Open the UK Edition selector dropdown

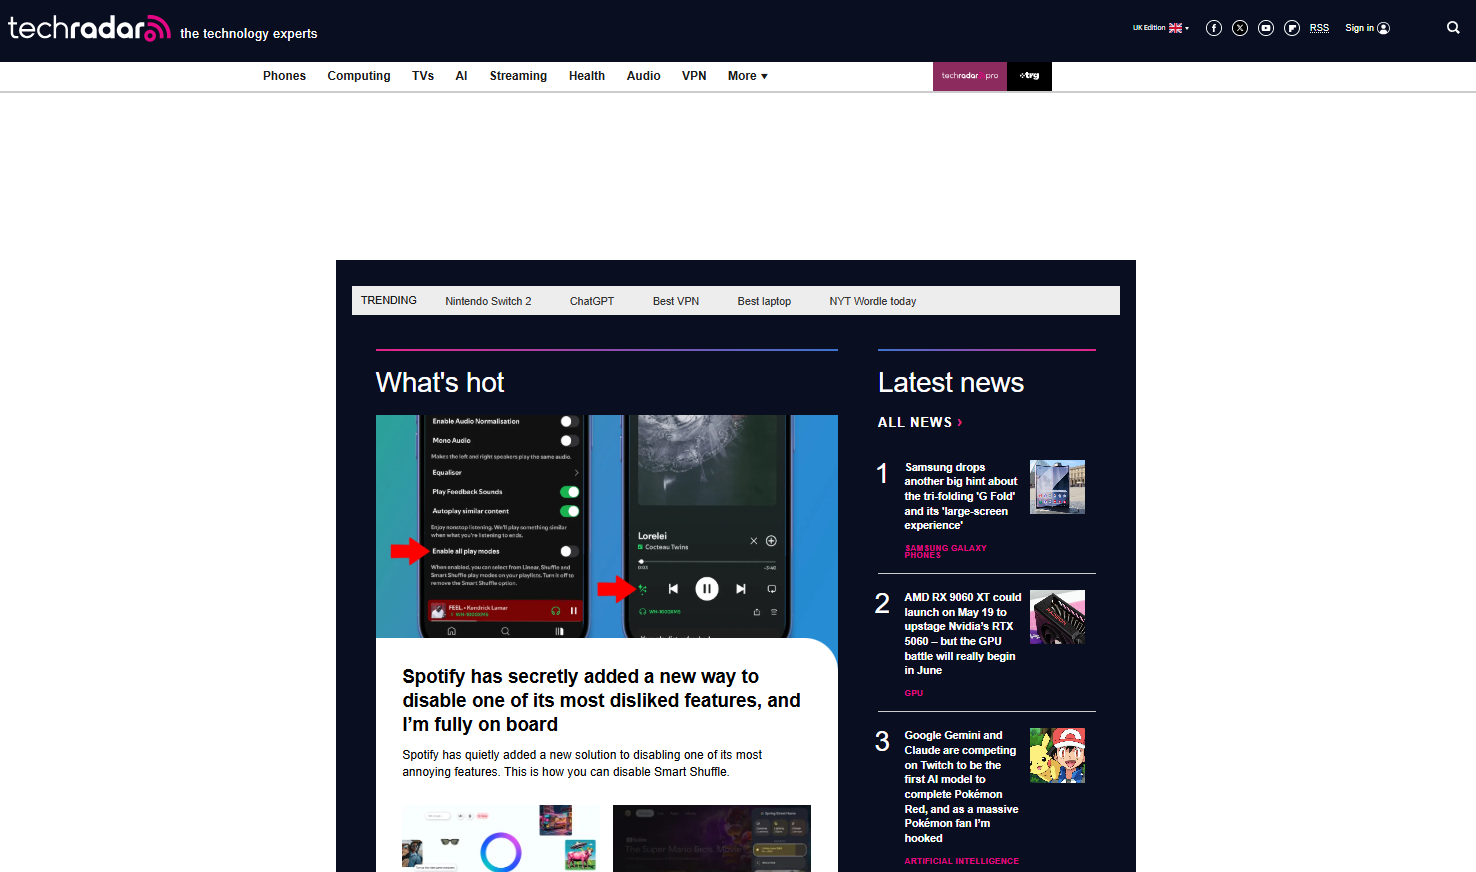(x=1161, y=28)
